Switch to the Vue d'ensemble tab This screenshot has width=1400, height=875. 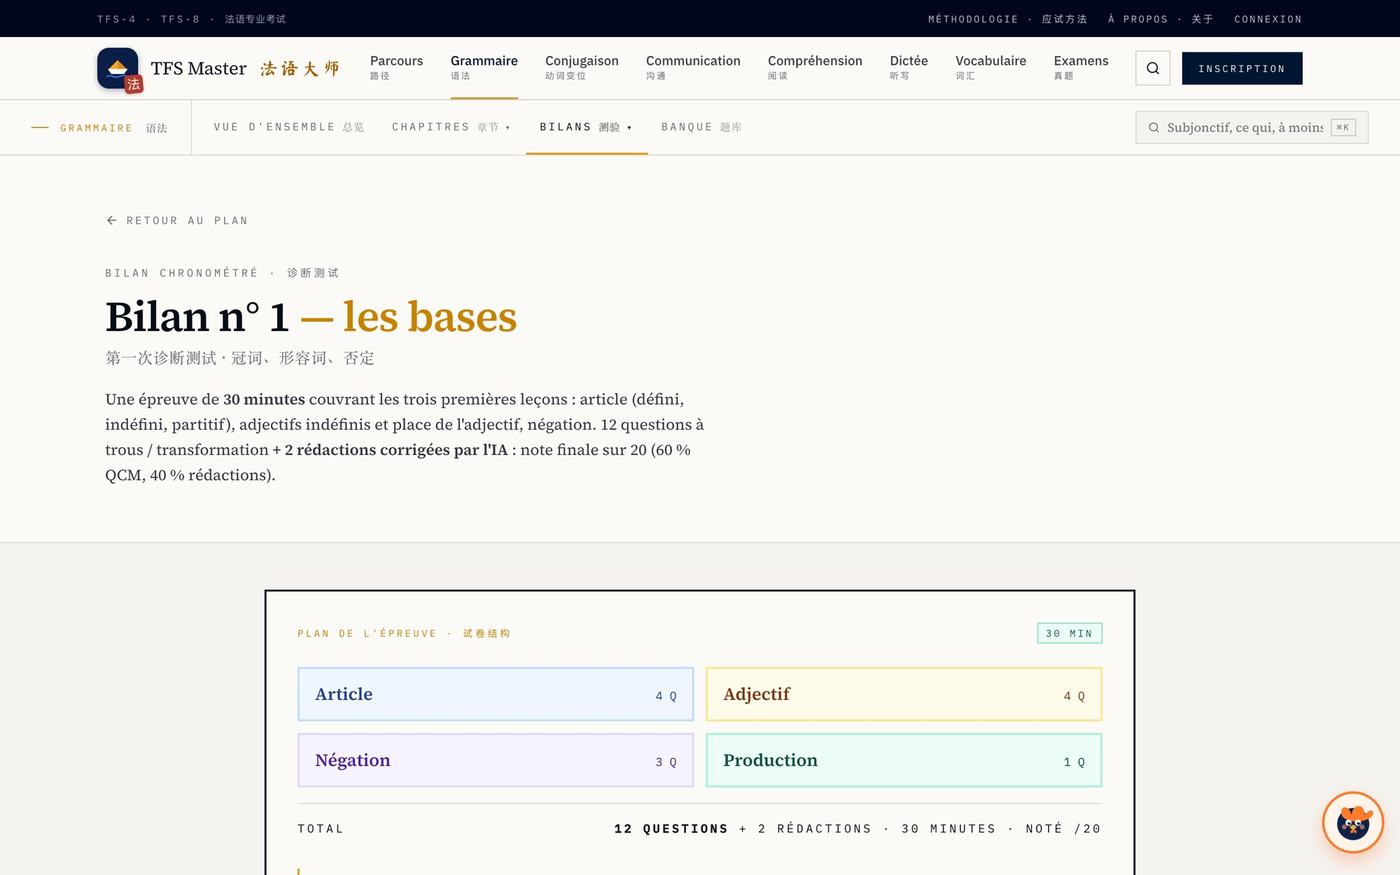289,127
